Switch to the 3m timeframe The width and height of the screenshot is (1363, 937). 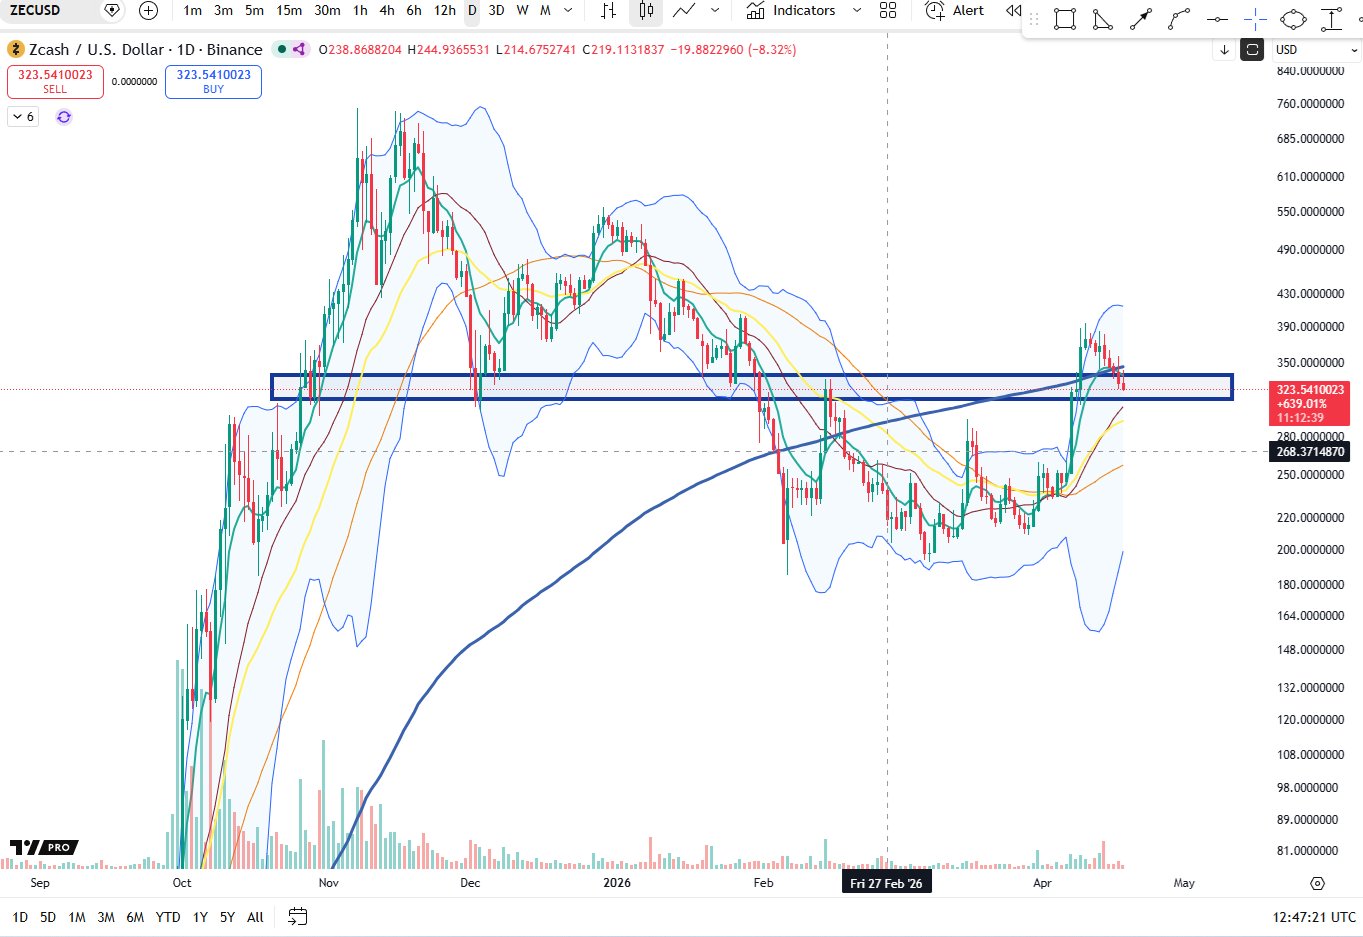click(x=223, y=10)
